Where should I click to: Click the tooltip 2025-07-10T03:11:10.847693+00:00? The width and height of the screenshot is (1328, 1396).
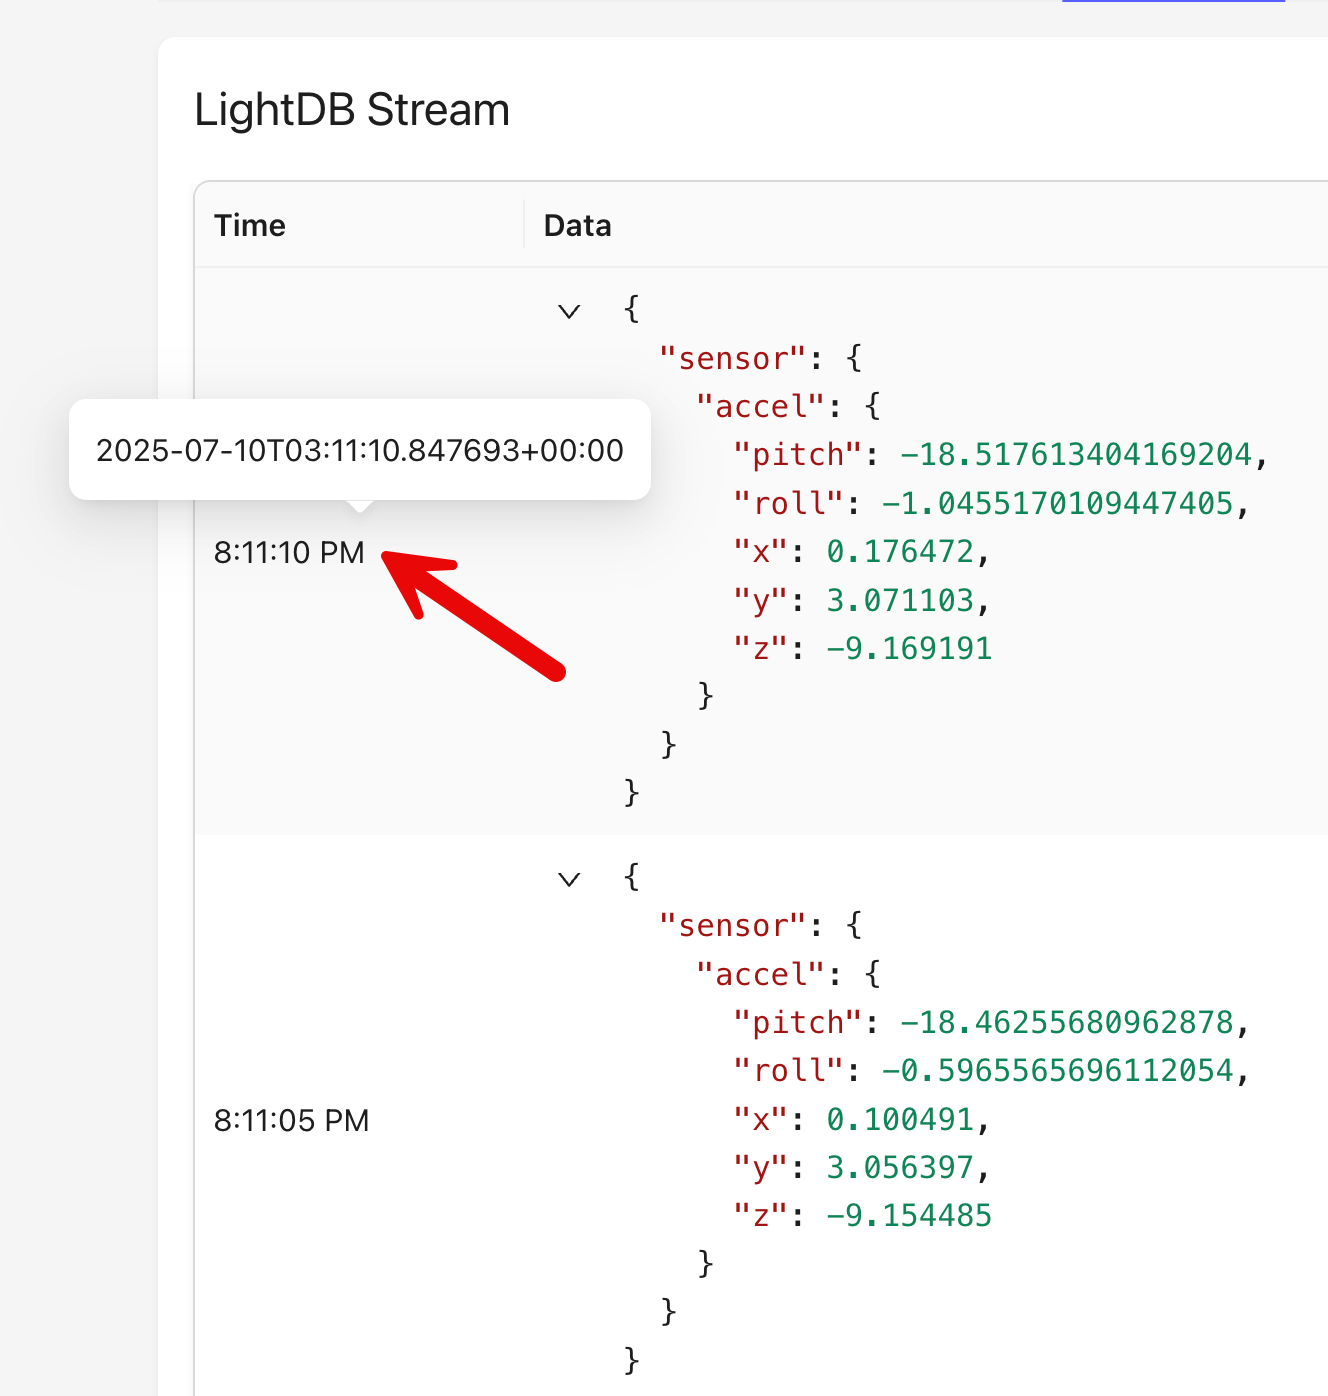click(x=360, y=450)
